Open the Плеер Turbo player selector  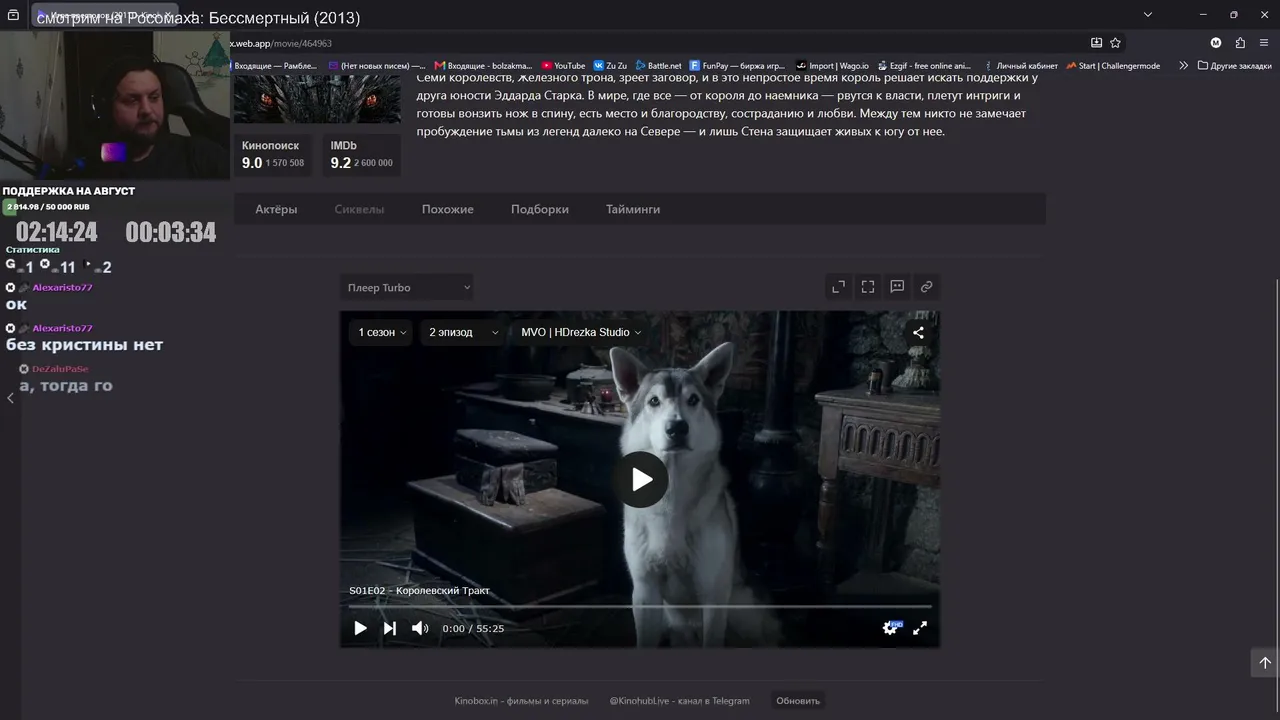(407, 288)
